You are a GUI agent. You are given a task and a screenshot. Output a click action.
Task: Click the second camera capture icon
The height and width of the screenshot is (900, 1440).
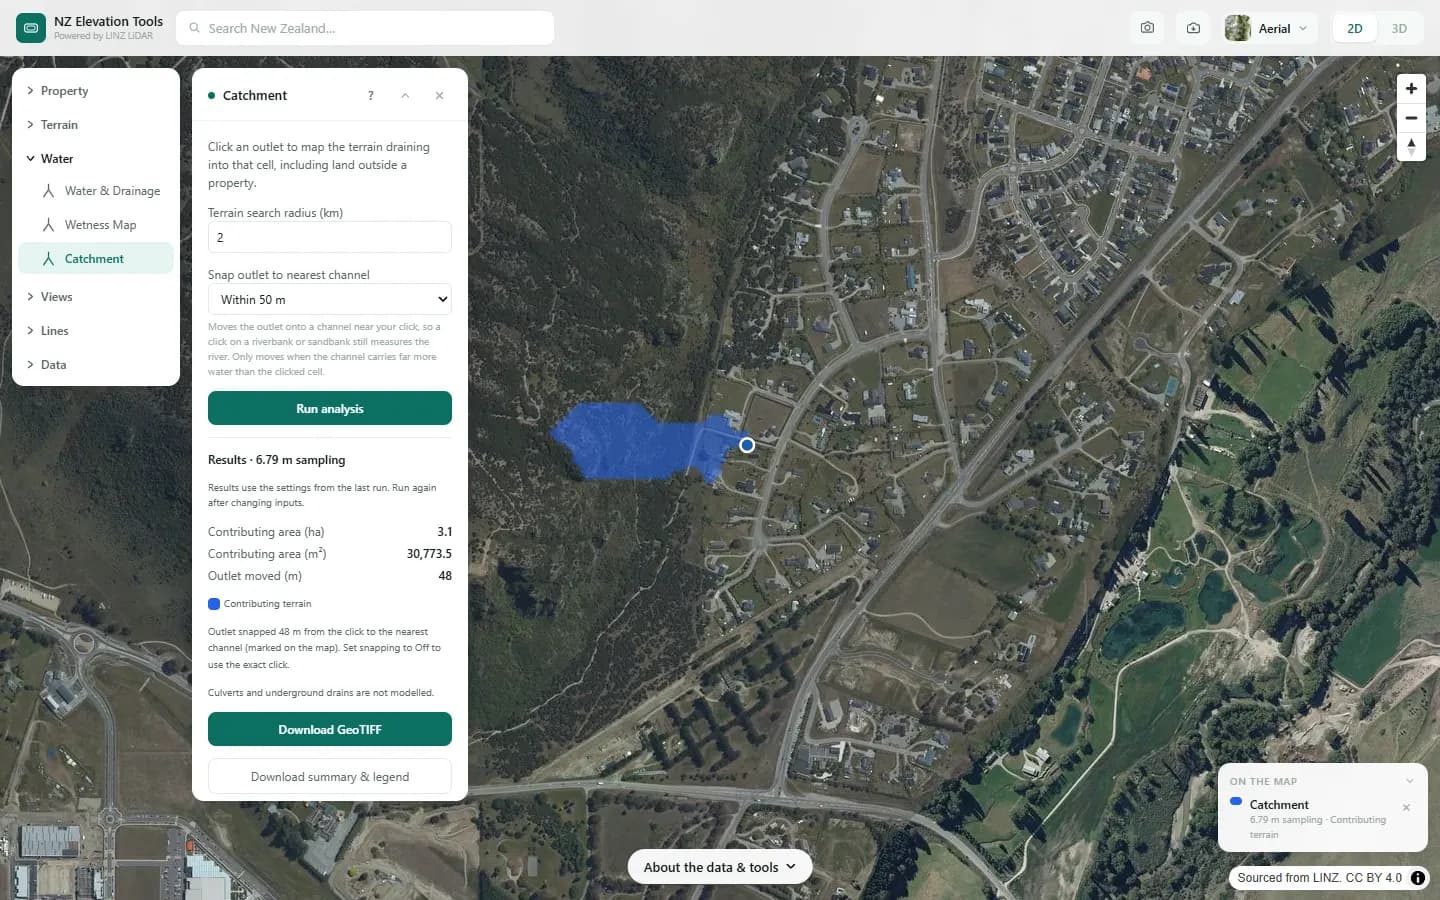pos(1193,28)
